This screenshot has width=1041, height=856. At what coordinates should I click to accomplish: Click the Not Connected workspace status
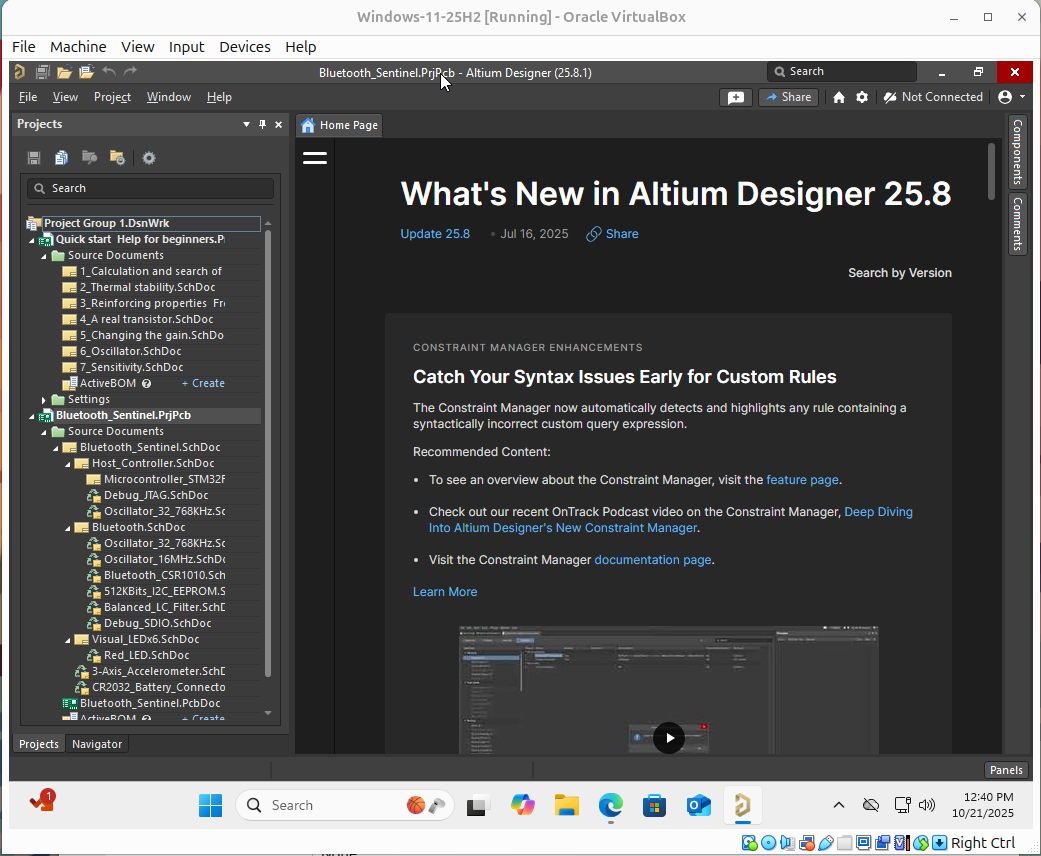[932, 97]
